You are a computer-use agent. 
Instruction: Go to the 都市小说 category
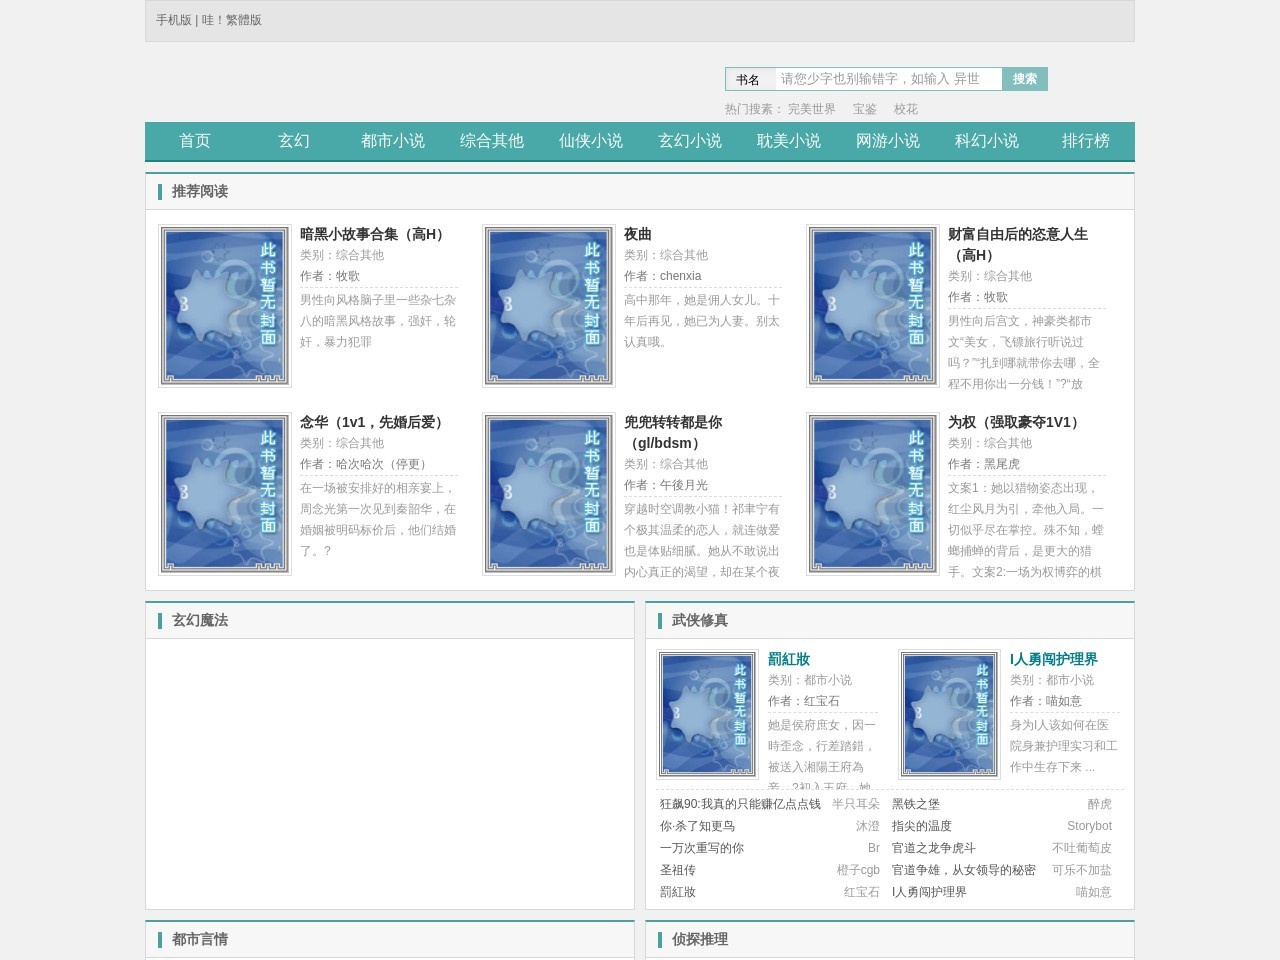pyautogui.click(x=392, y=141)
